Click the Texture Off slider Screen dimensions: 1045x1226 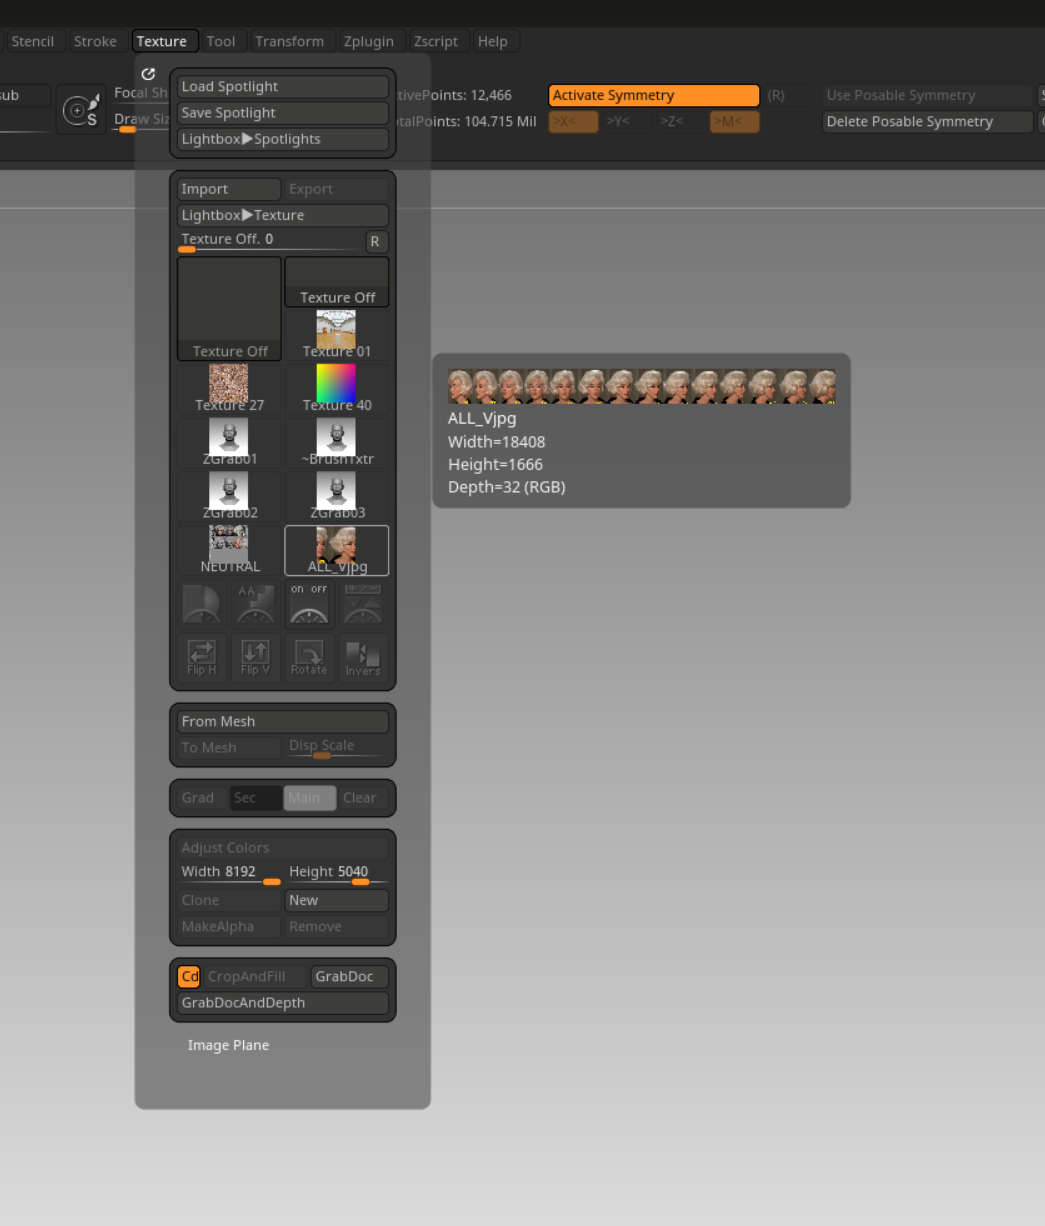click(269, 241)
